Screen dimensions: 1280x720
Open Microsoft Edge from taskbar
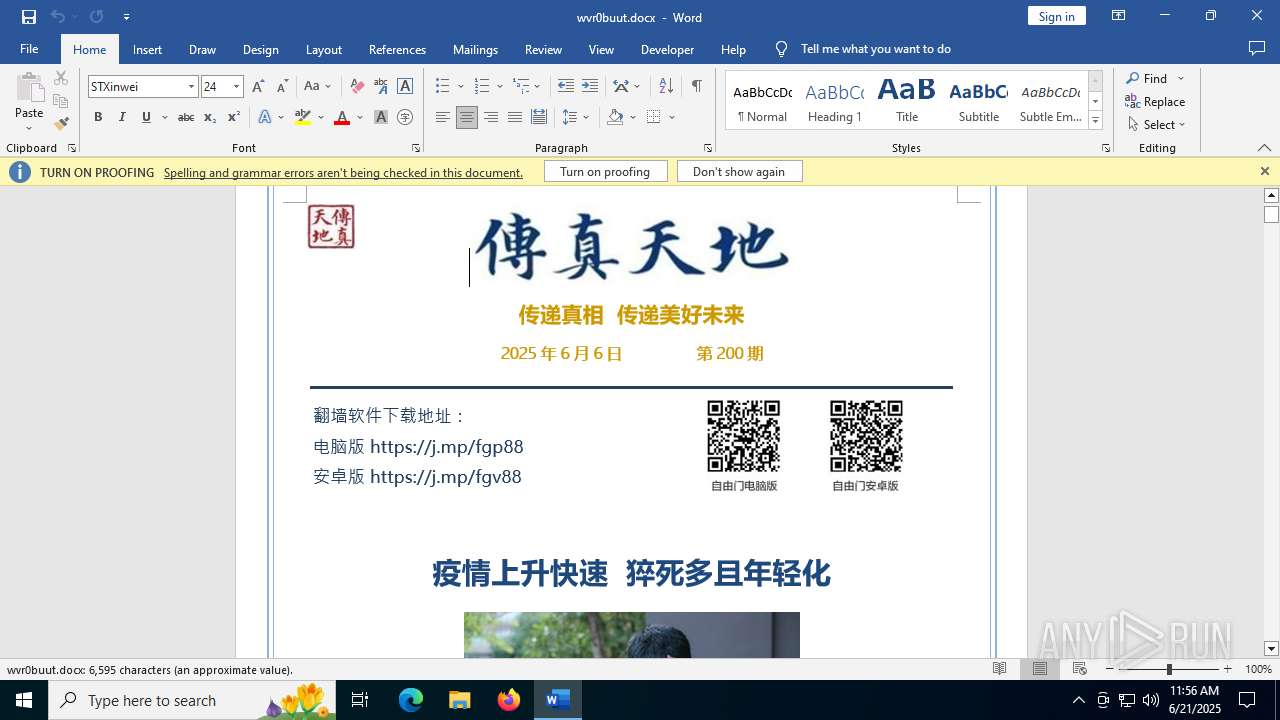point(411,700)
